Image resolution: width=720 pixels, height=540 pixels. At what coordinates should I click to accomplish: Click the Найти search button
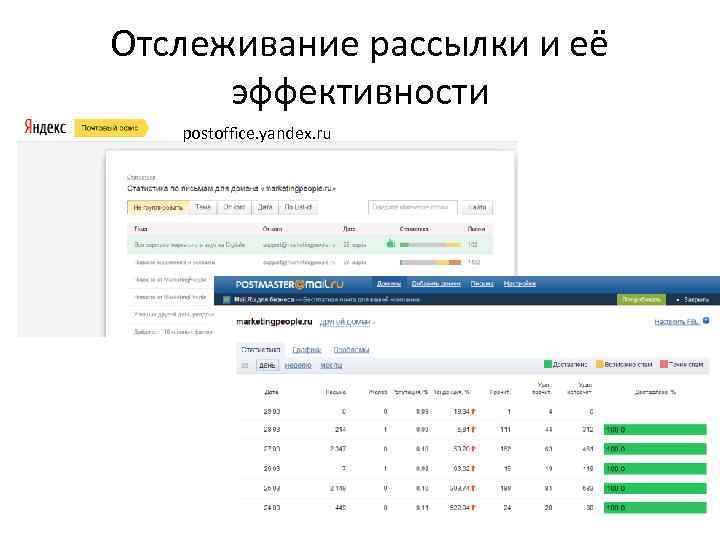tap(477, 207)
